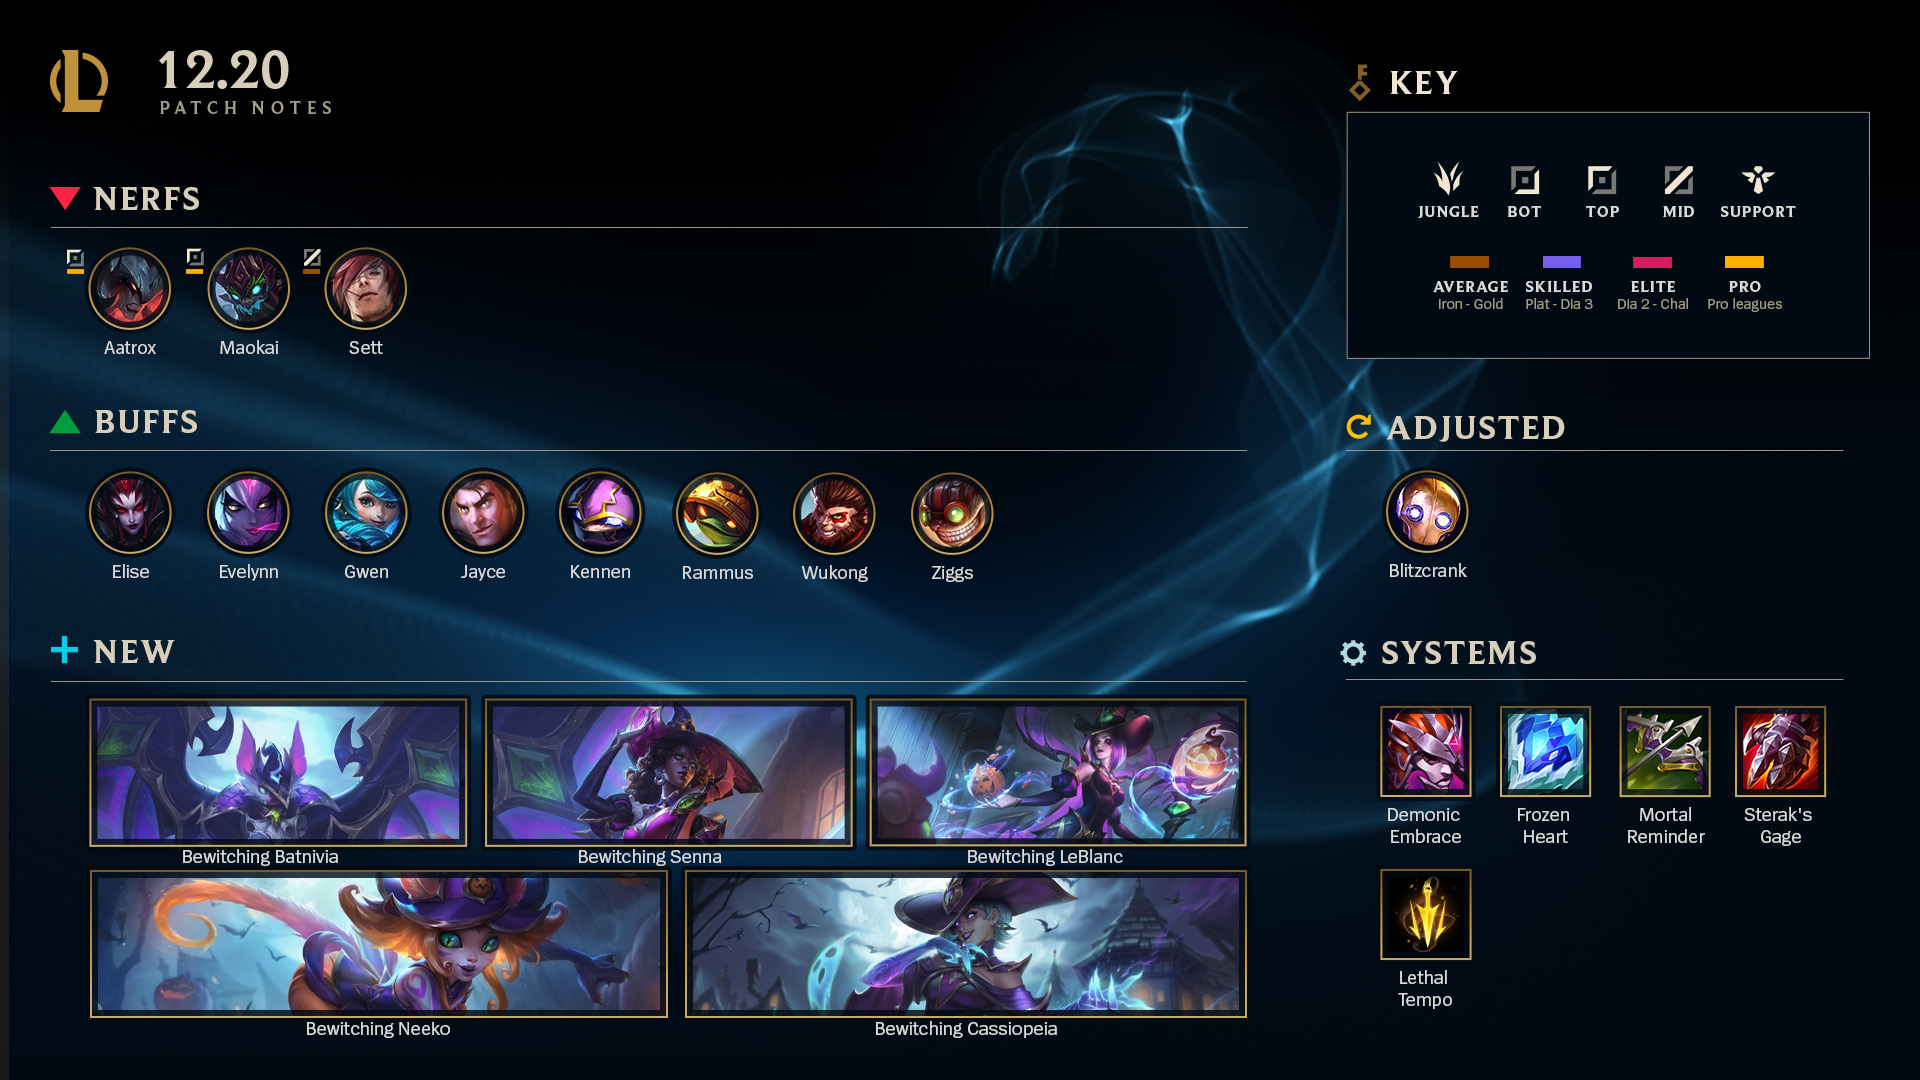Click the Bewitching Cassiopeia splash art
The image size is (1920, 1080).
(x=966, y=944)
